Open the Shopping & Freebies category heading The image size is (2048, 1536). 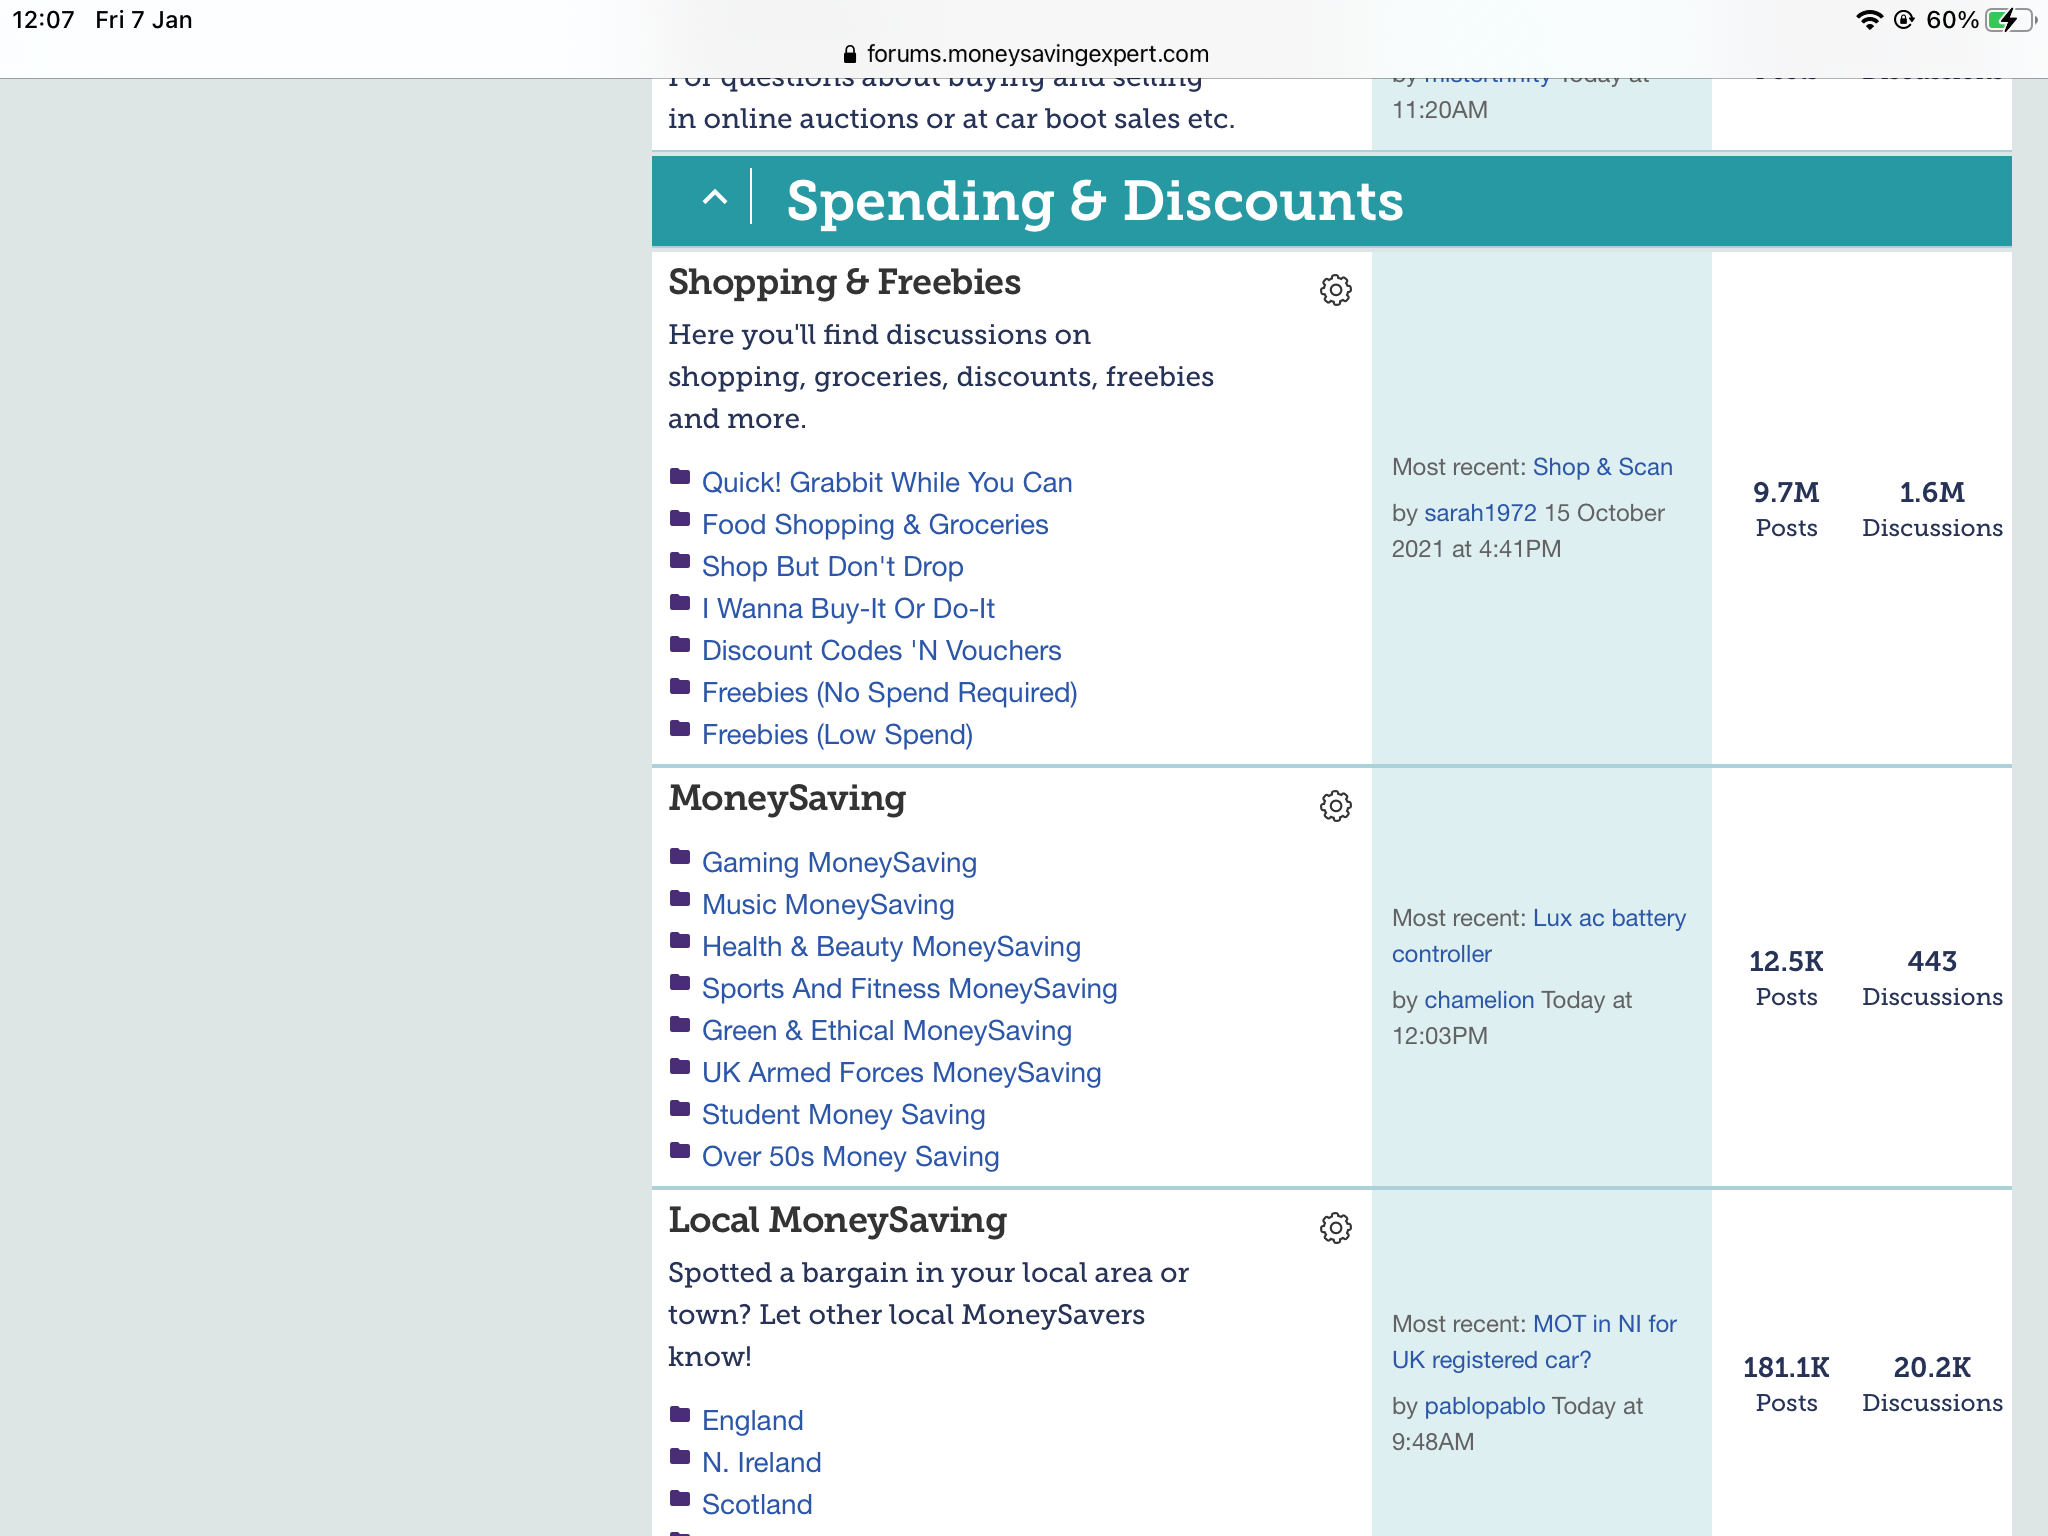[844, 283]
